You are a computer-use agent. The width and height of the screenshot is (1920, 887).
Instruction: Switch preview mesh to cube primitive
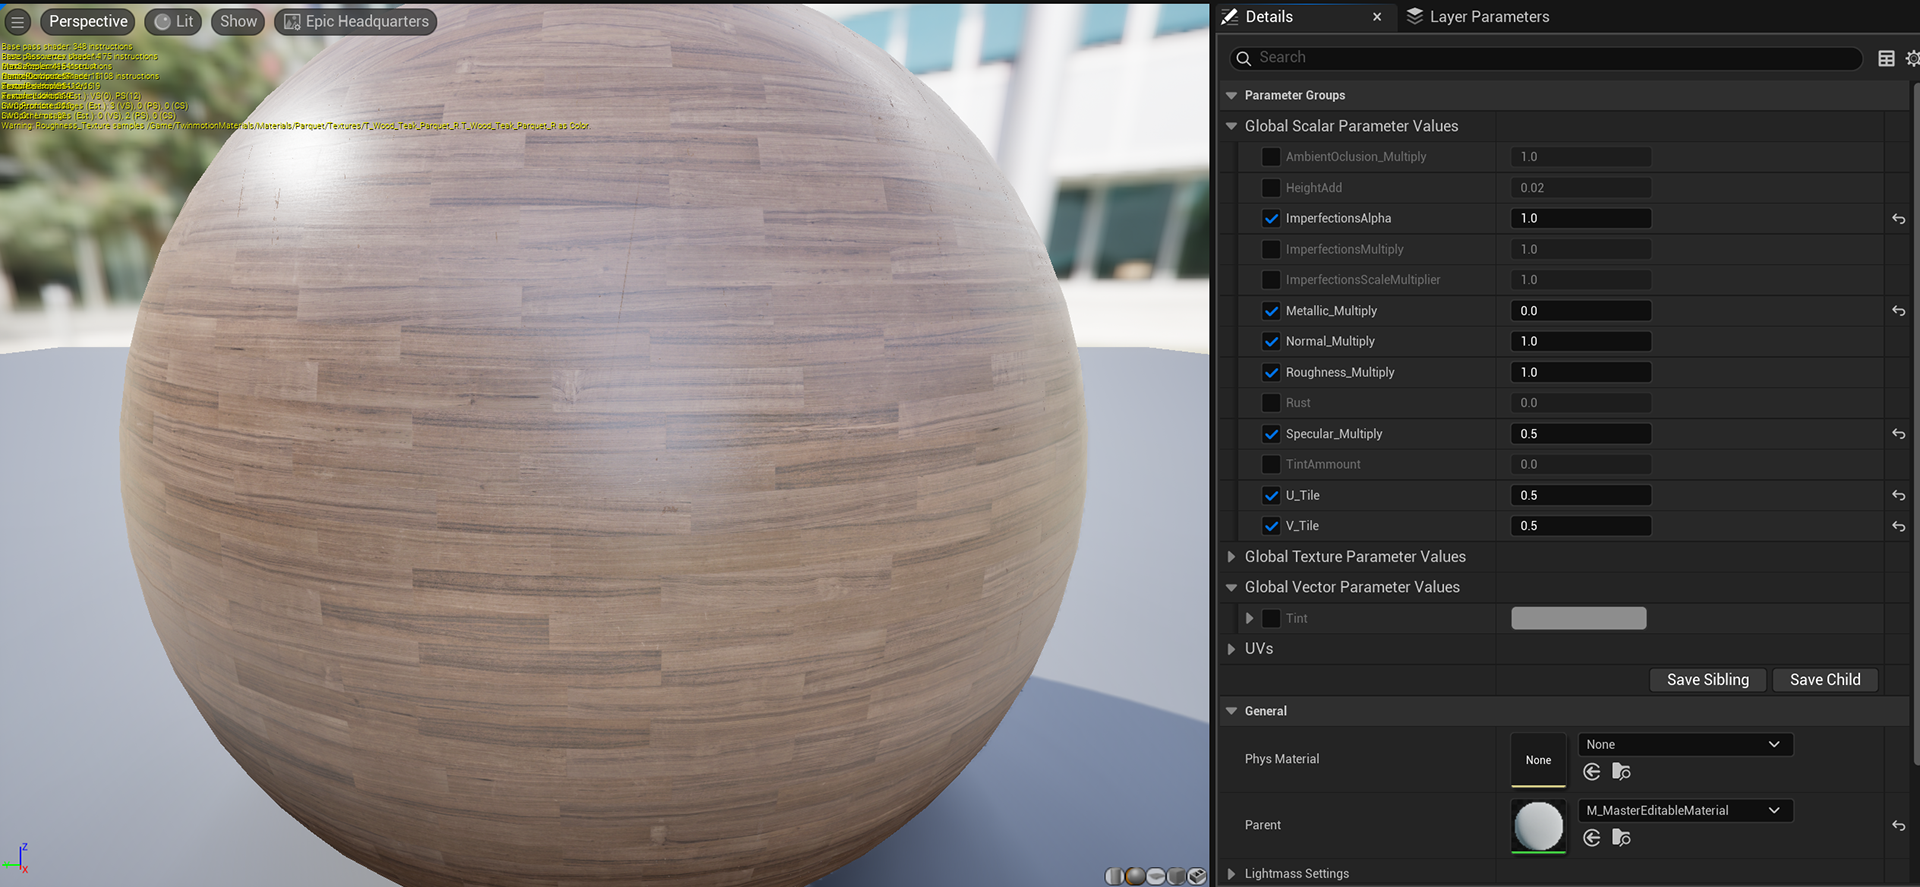1177,876
